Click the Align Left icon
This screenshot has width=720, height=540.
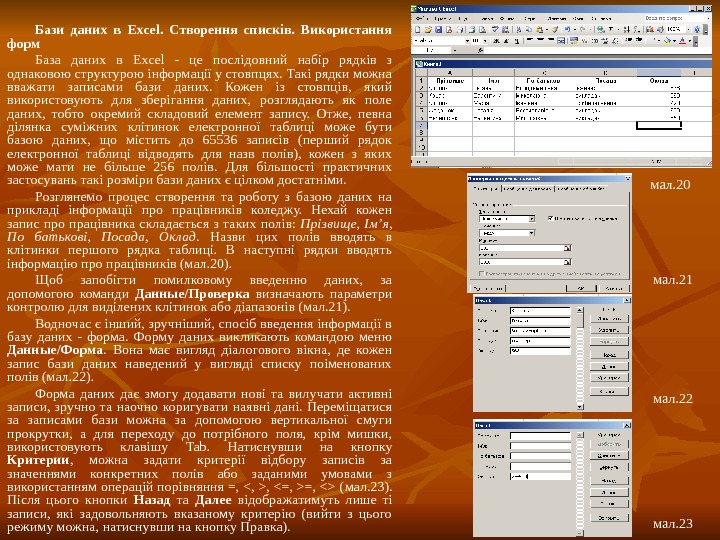[529, 40]
